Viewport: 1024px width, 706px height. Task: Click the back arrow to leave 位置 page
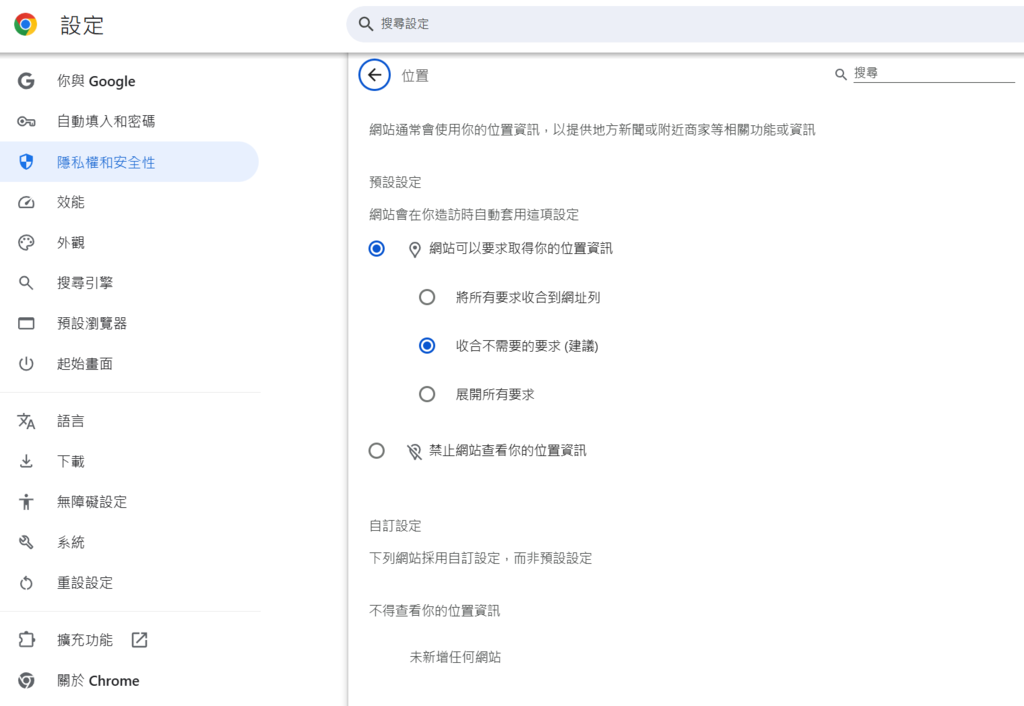coord(374,75)
